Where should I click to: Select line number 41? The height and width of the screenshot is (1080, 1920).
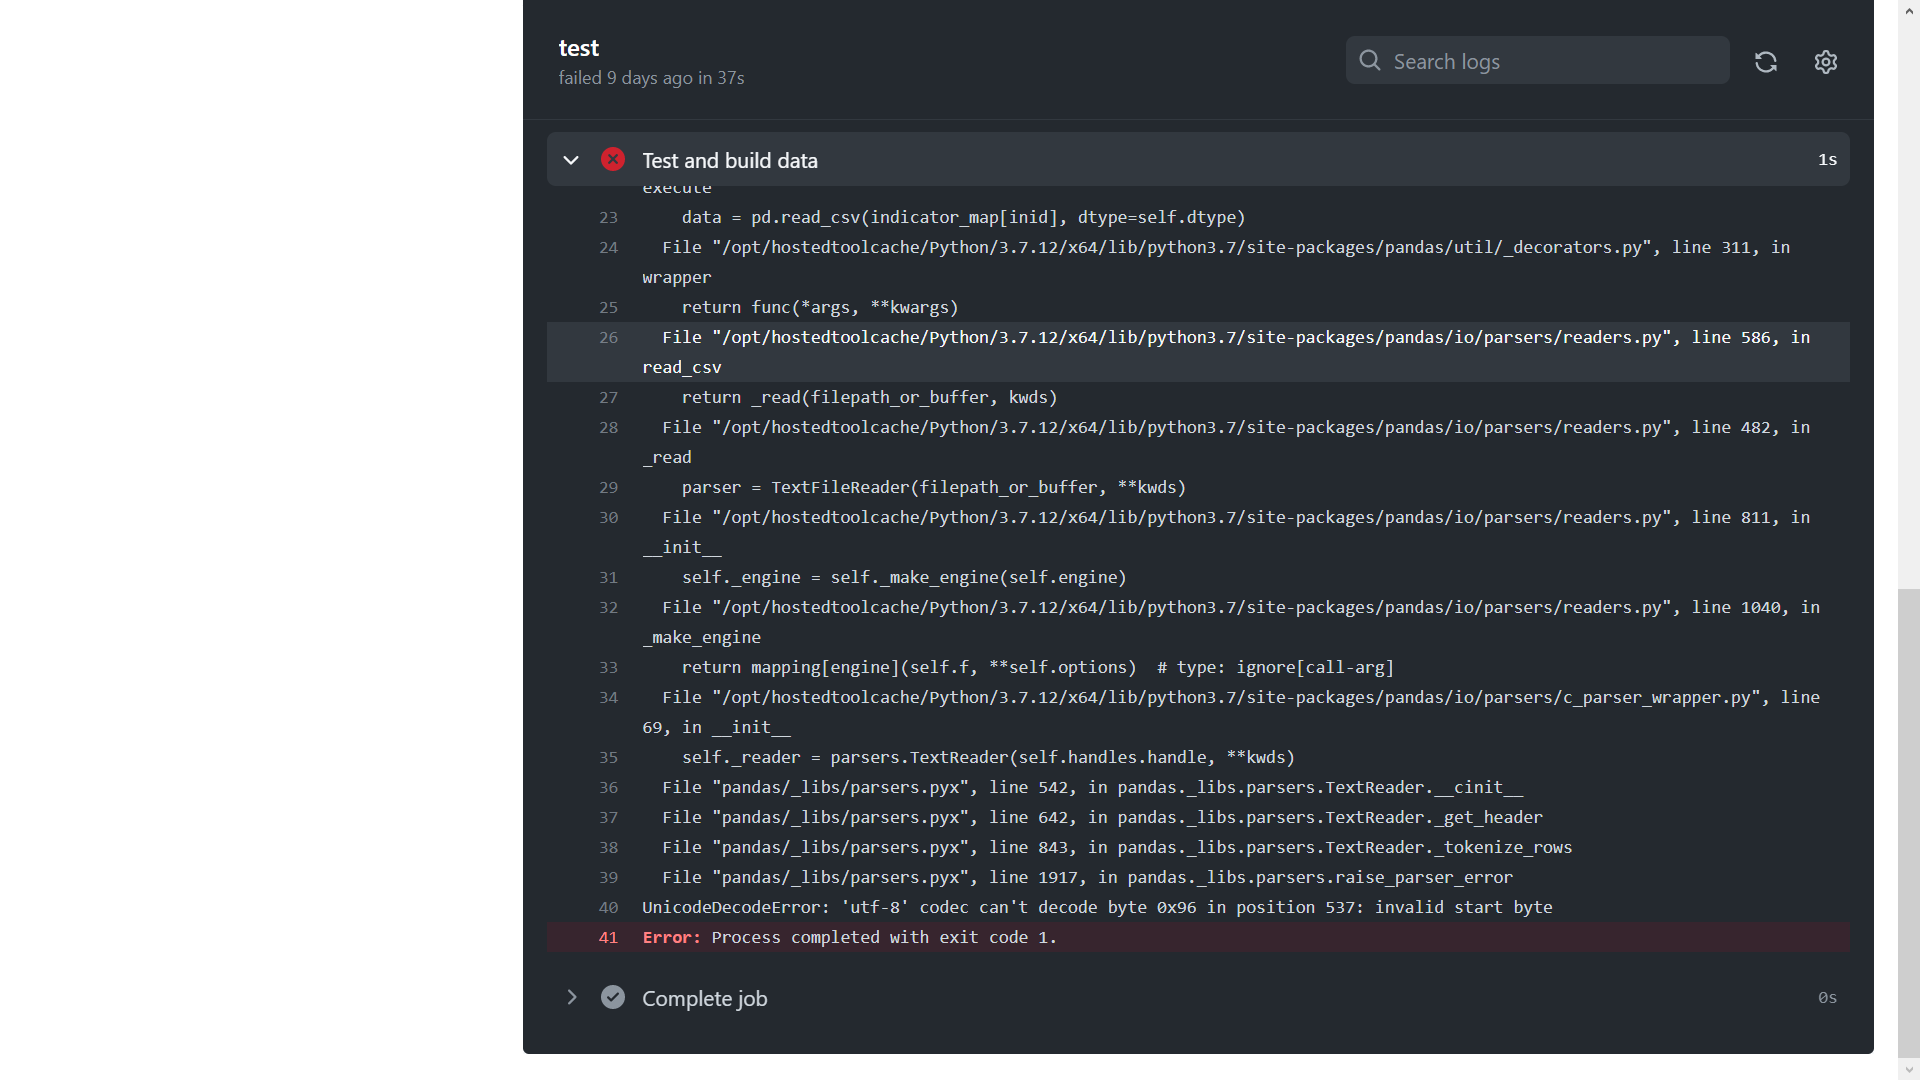tap(608, 937)
